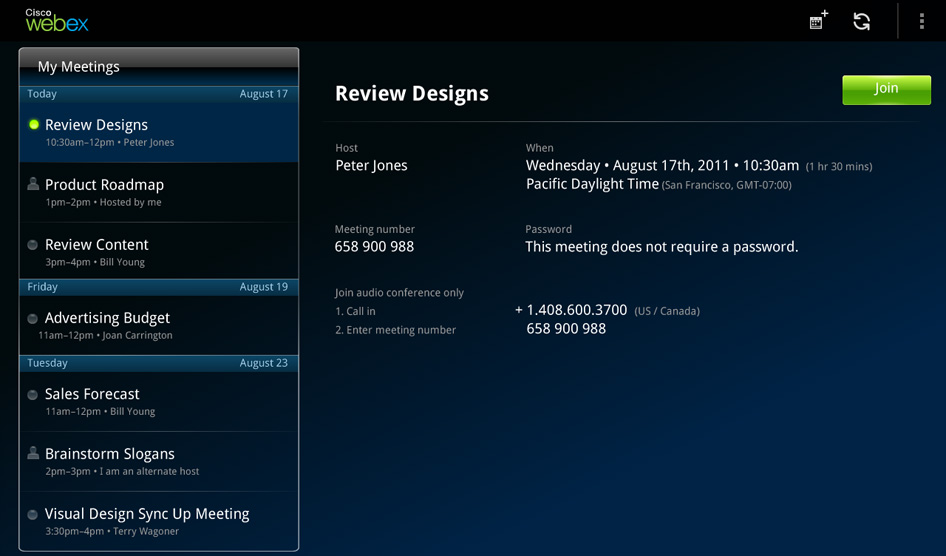Click status icon beside Sales Forecast
Screen dimensions: 946x556
click(x=33, y=395)
